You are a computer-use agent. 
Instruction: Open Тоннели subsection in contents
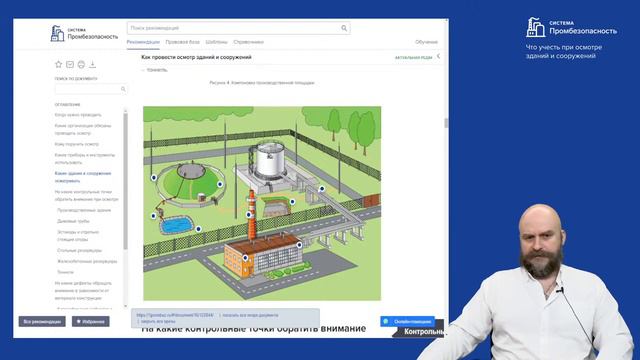click(65, 272)
